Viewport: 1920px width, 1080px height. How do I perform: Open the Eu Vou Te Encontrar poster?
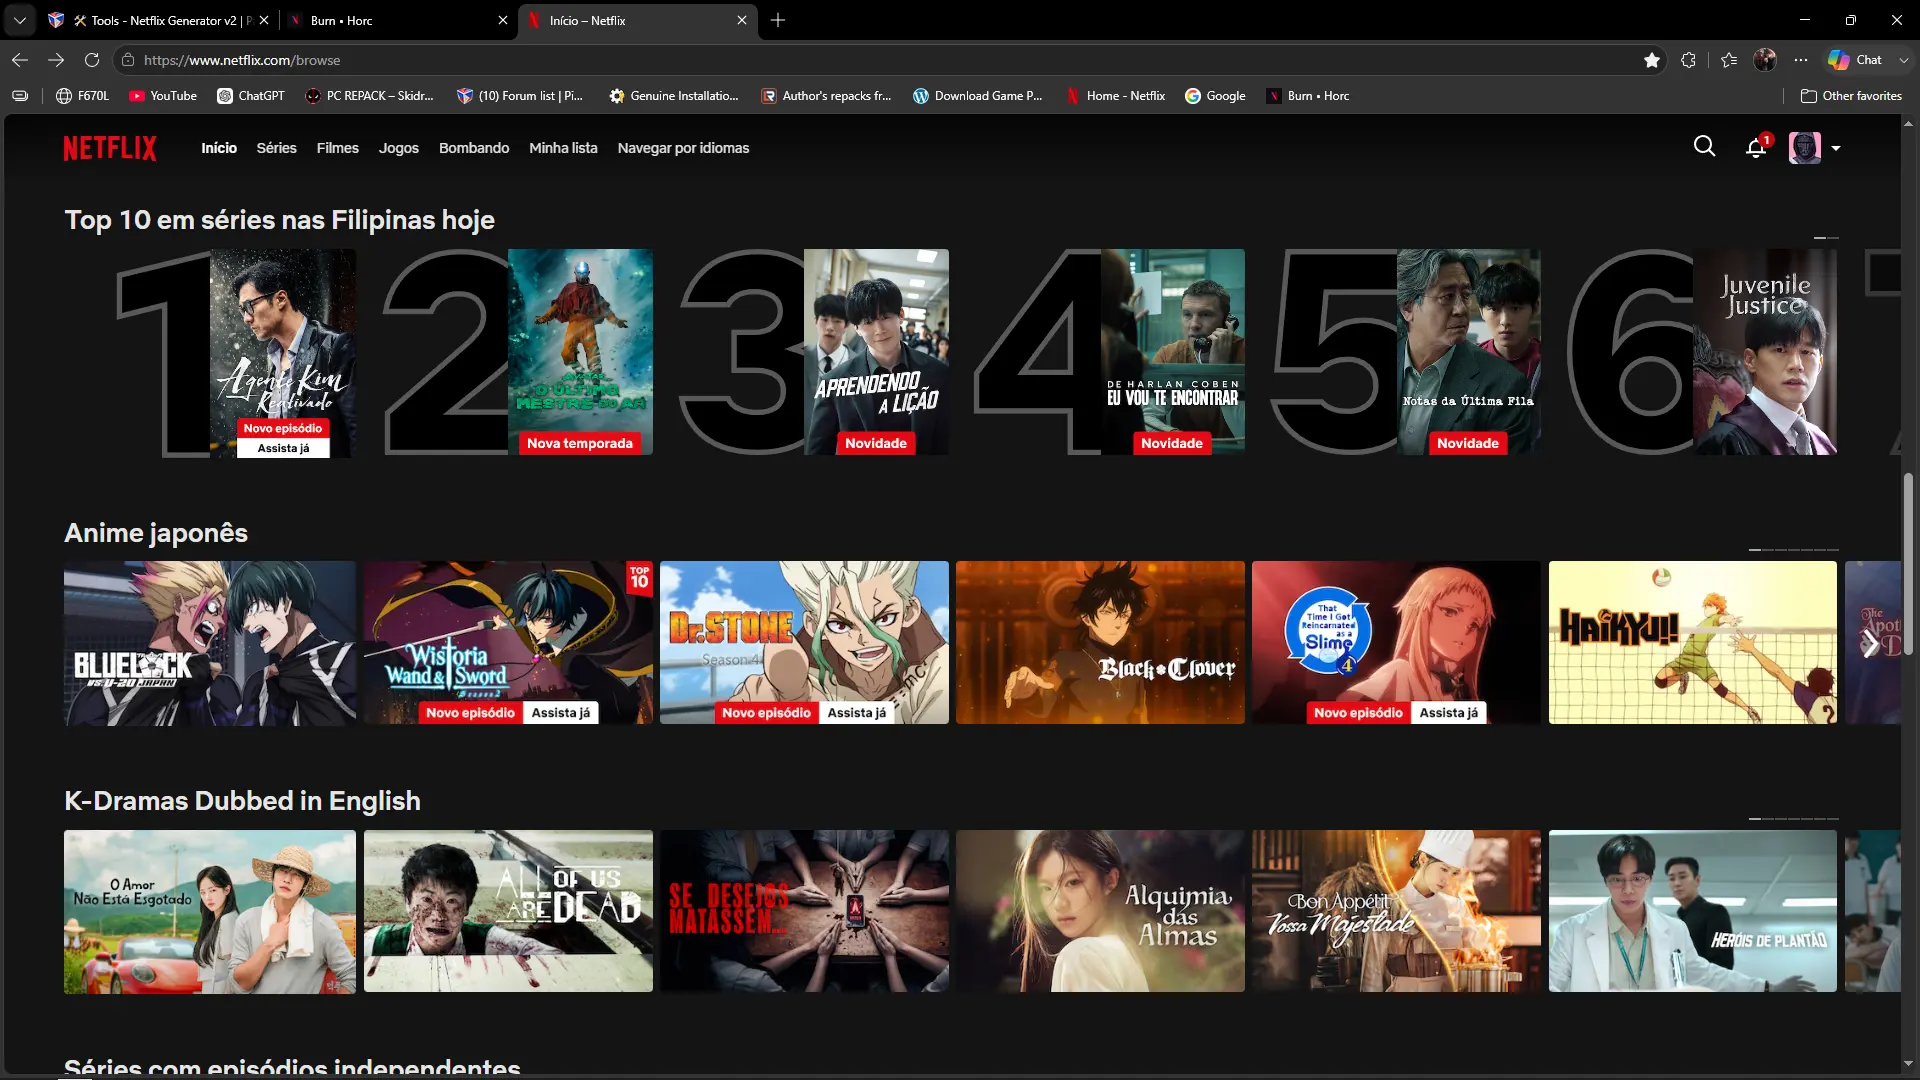click(x=1173, y=352)
